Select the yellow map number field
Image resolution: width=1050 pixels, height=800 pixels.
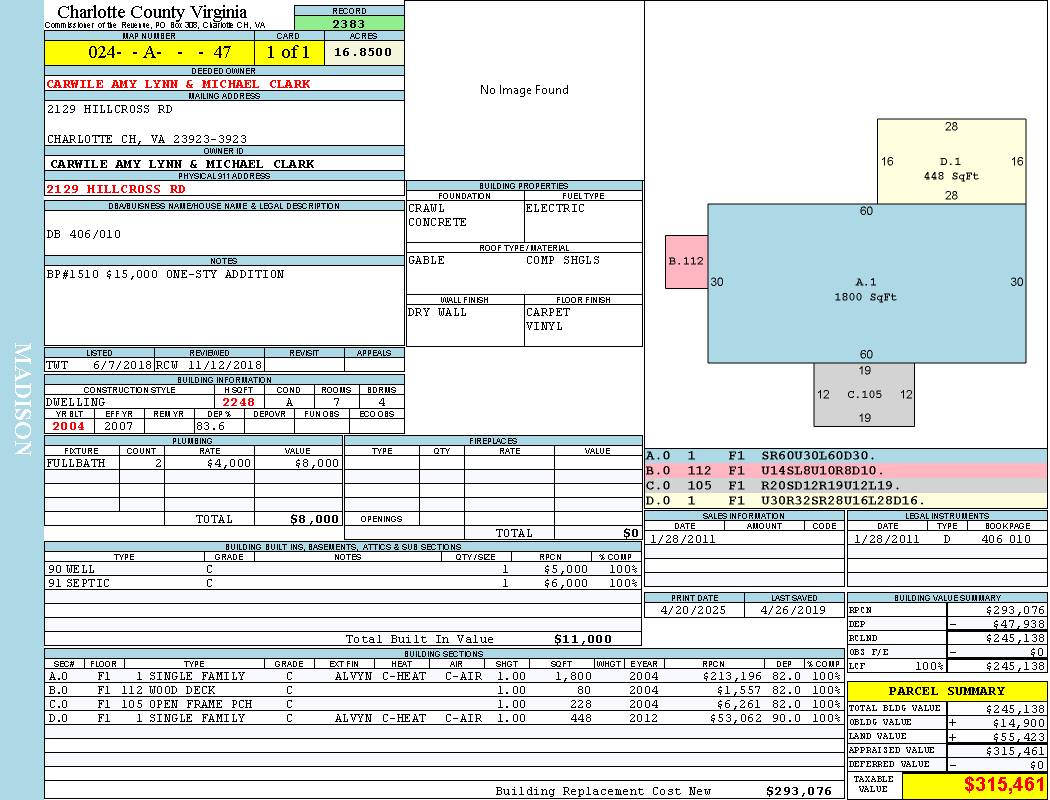click(x=148, y=52)
